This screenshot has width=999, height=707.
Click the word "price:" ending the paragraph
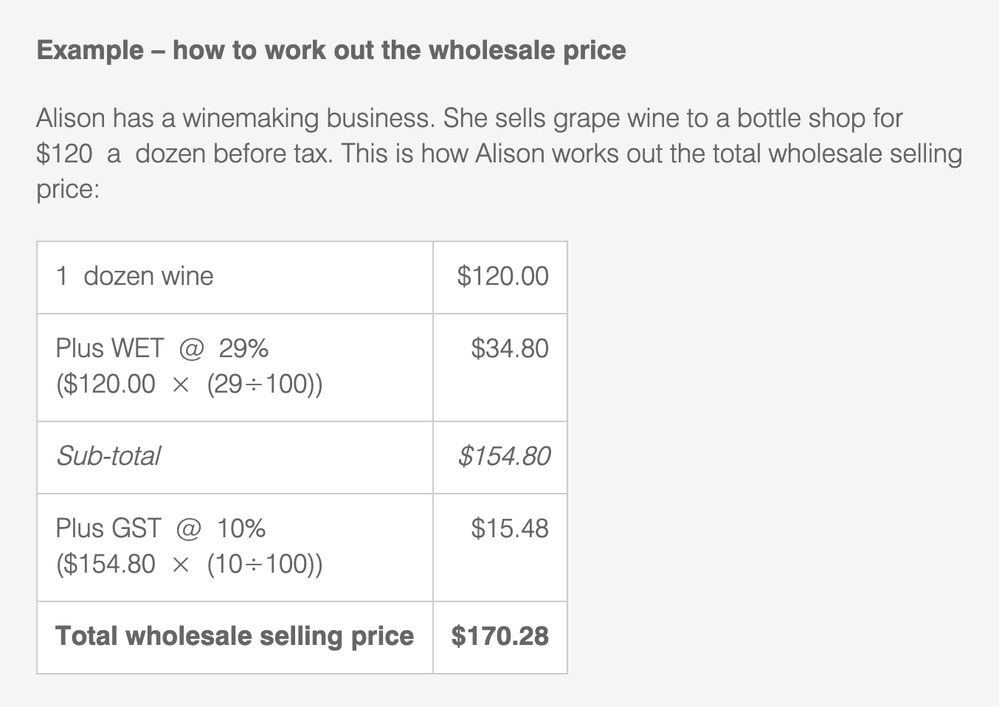tap(68, 190)
